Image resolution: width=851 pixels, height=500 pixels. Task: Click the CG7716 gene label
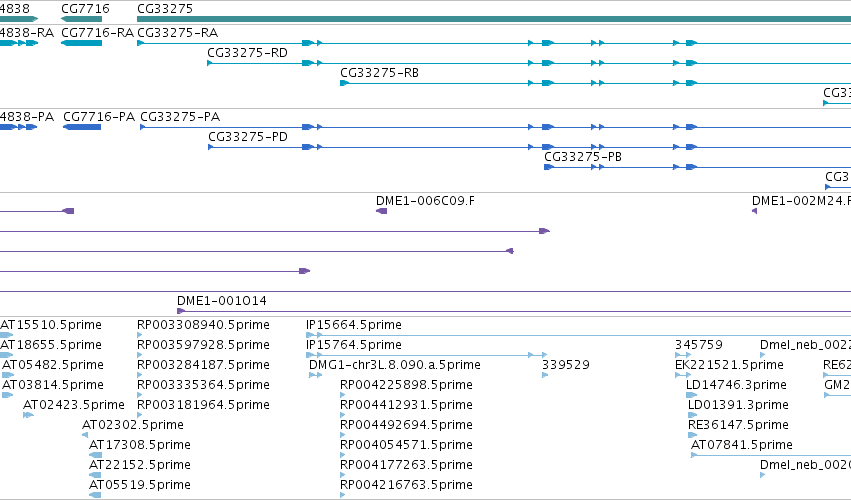pyautogui.click(x=85, y=9)
